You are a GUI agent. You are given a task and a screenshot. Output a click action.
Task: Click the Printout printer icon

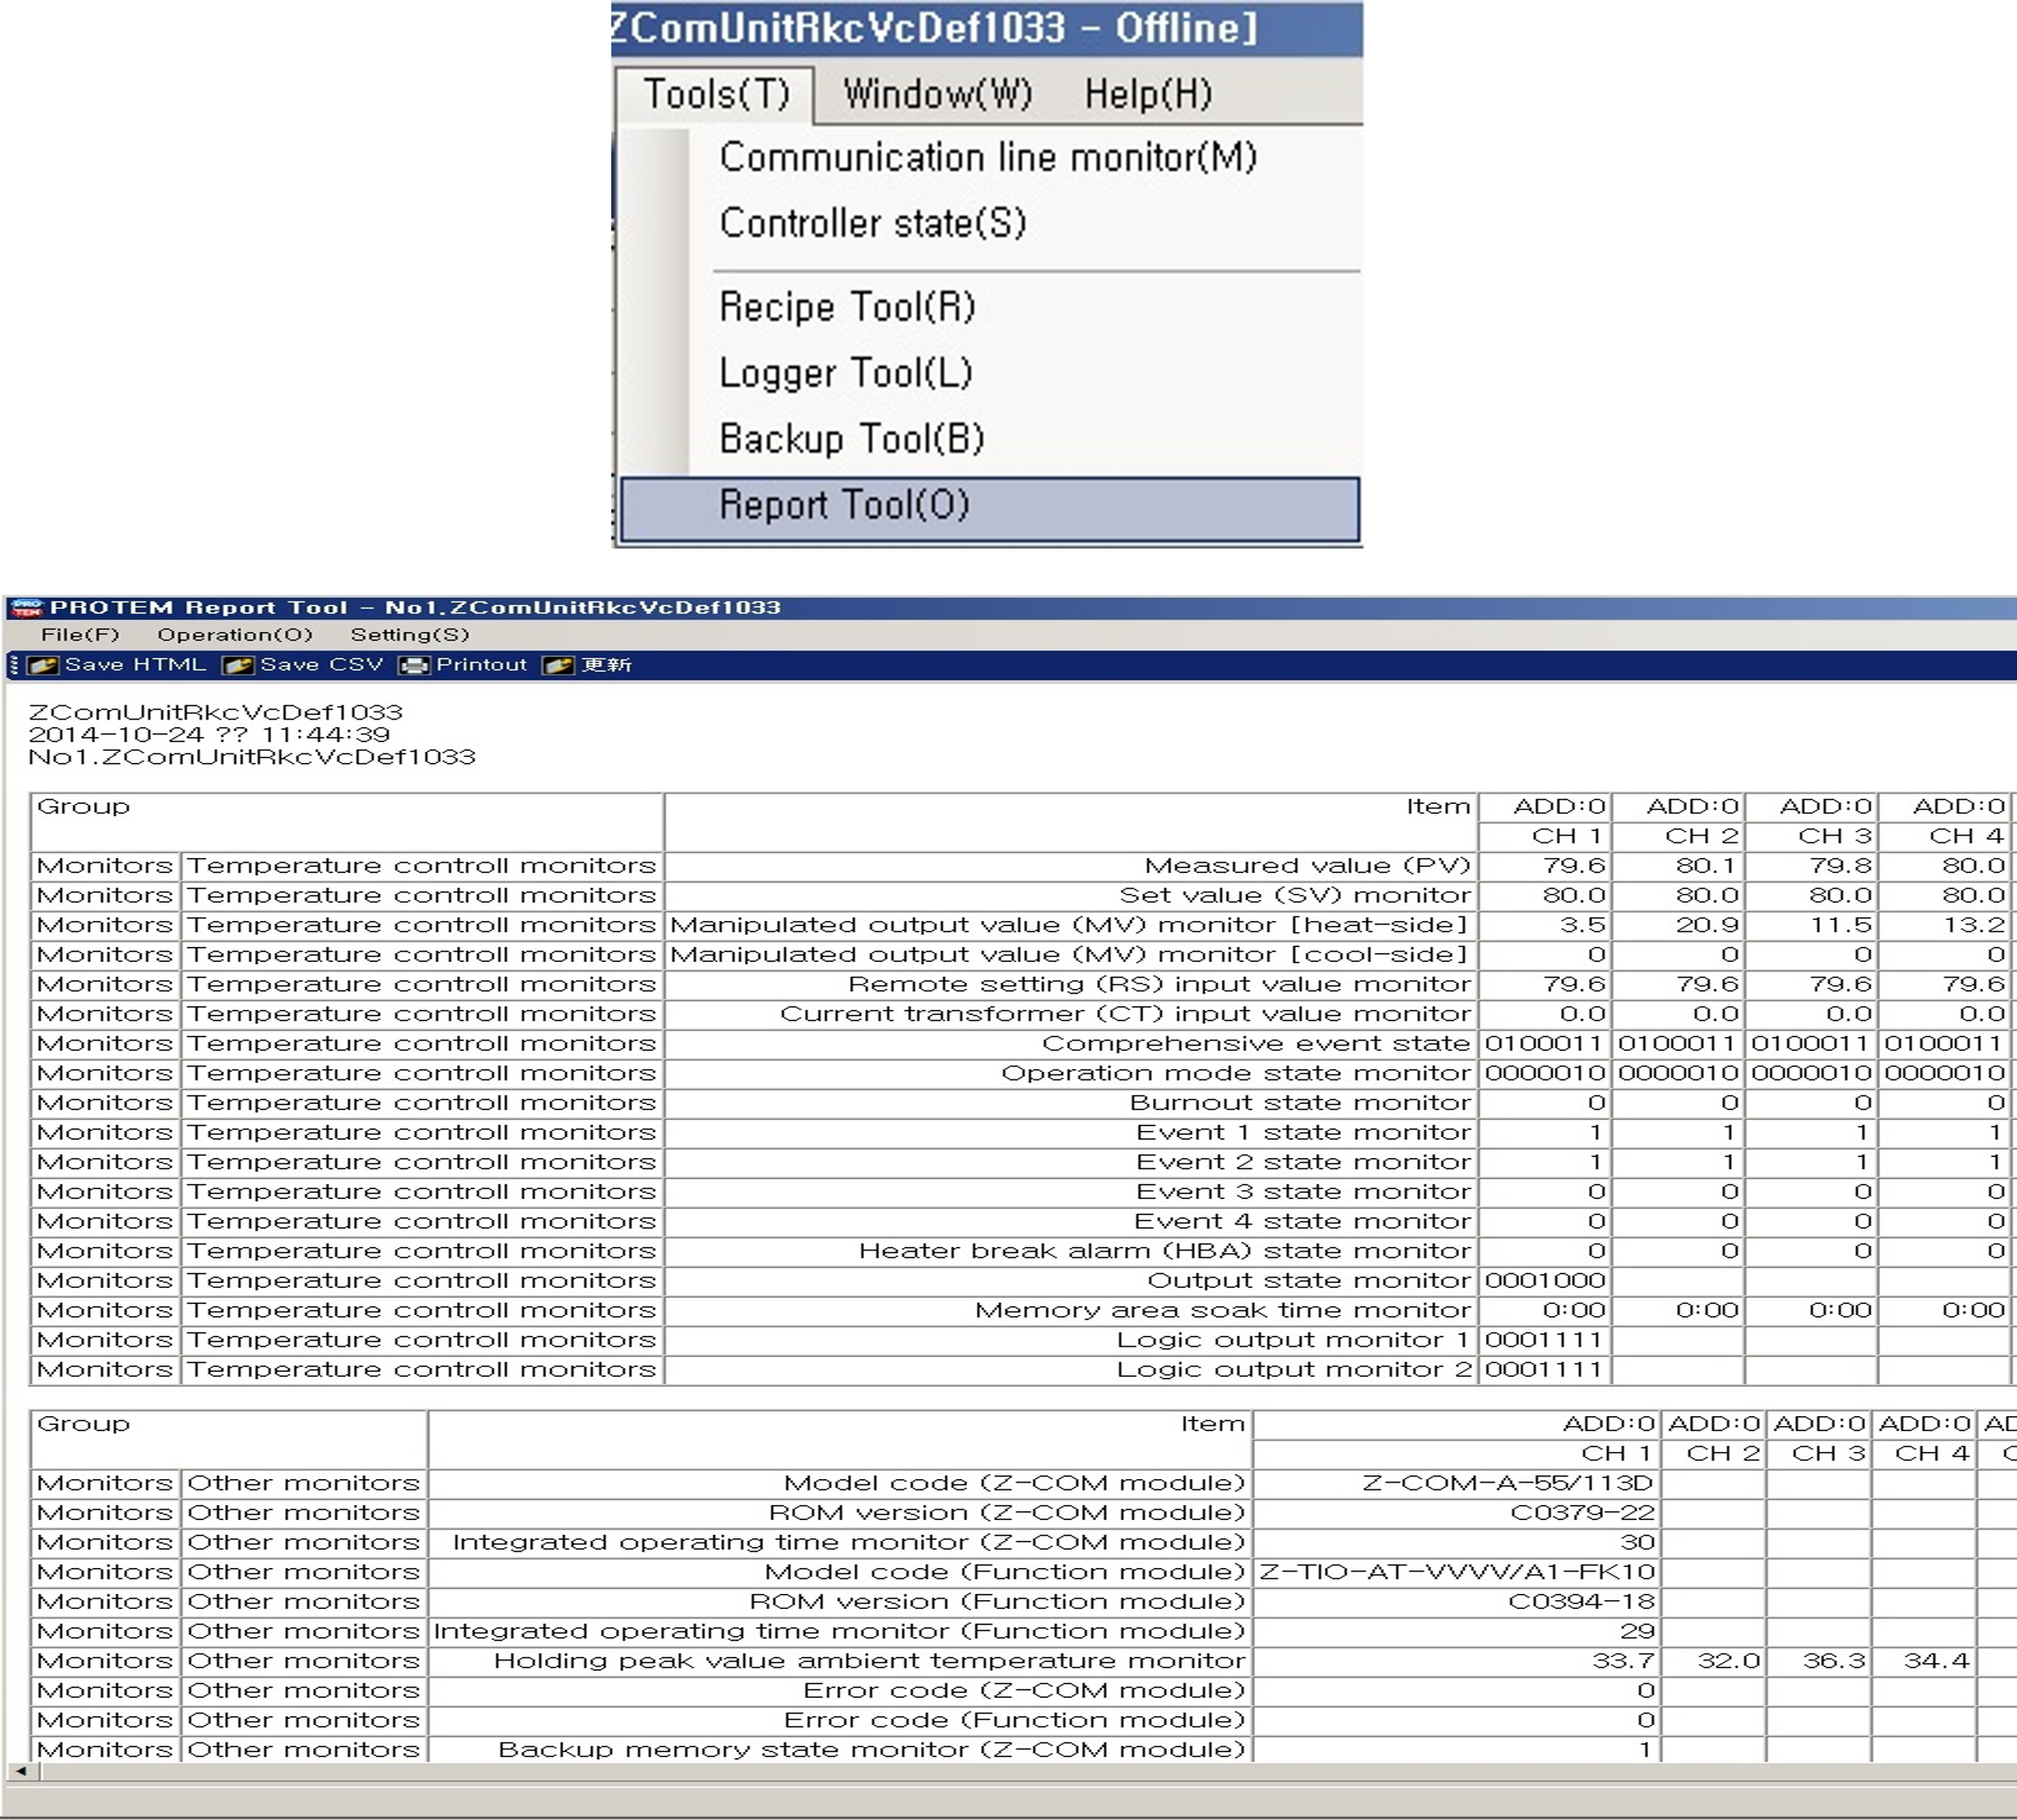click(414, 665)
